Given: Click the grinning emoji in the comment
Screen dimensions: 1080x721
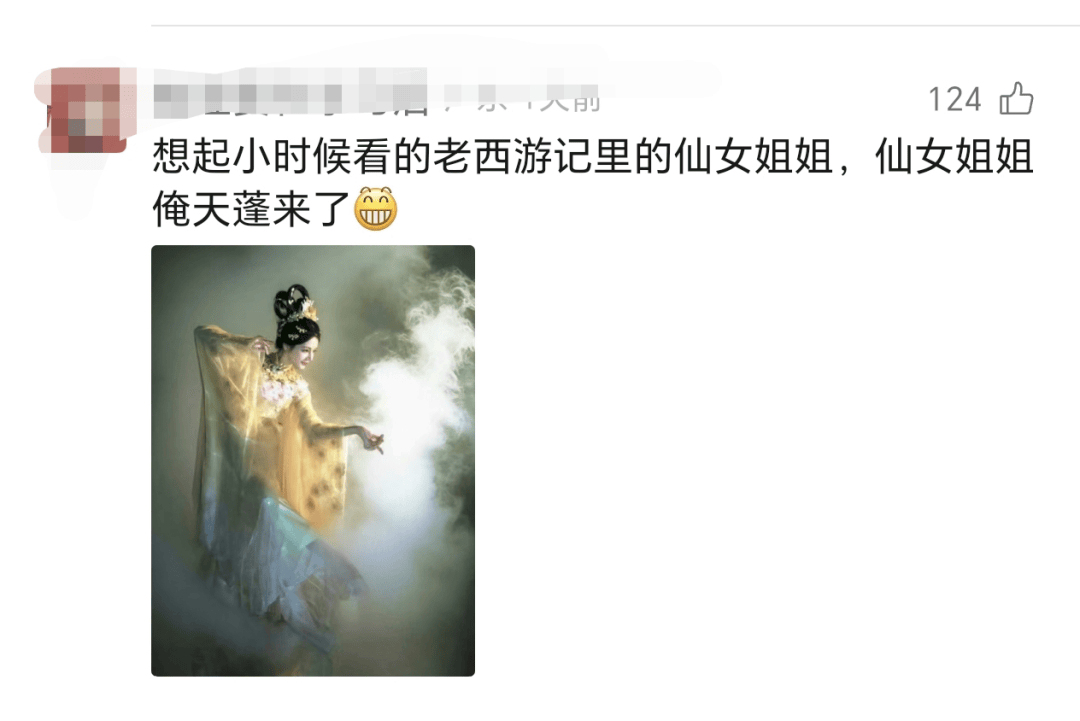Looking at the screenshot, I should click(375, 209).
